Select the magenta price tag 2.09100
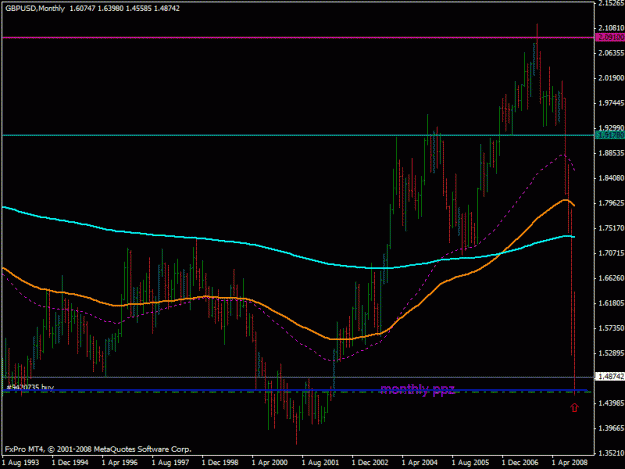The height and width of the screenshot is (469, 625). coord(610,37)
